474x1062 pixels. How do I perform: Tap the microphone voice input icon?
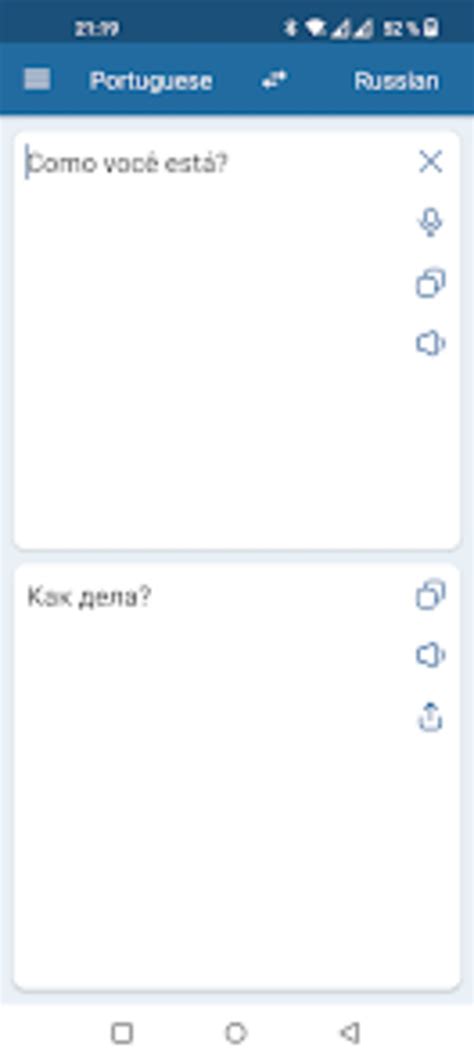pos(431,222)
